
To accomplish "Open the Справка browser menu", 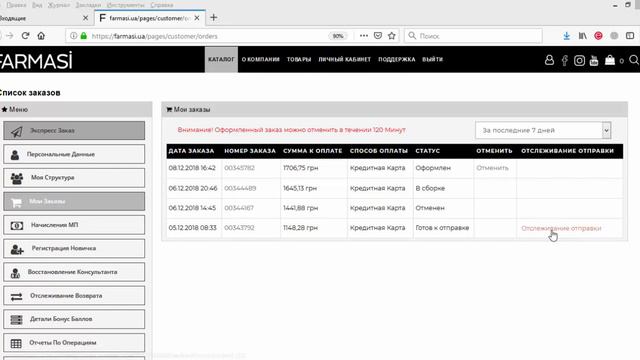I will click(162, 5).
